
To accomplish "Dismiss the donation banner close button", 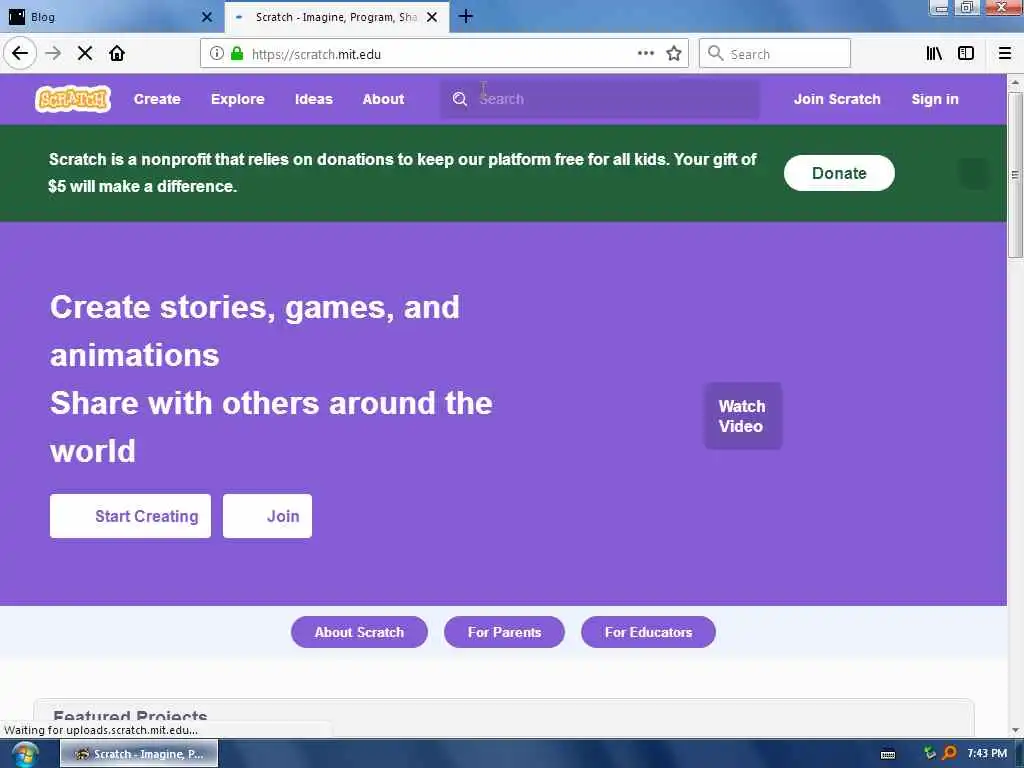I will coord(974,173).
